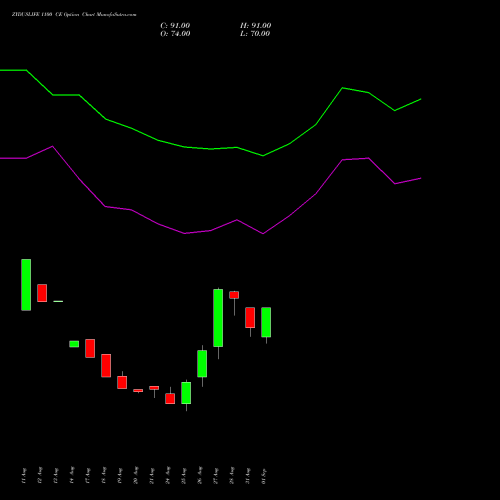The height and width of the screenshot is (500, 500).
Task: Select the small red candle for 28 Aug
Action: pos(234,295)
